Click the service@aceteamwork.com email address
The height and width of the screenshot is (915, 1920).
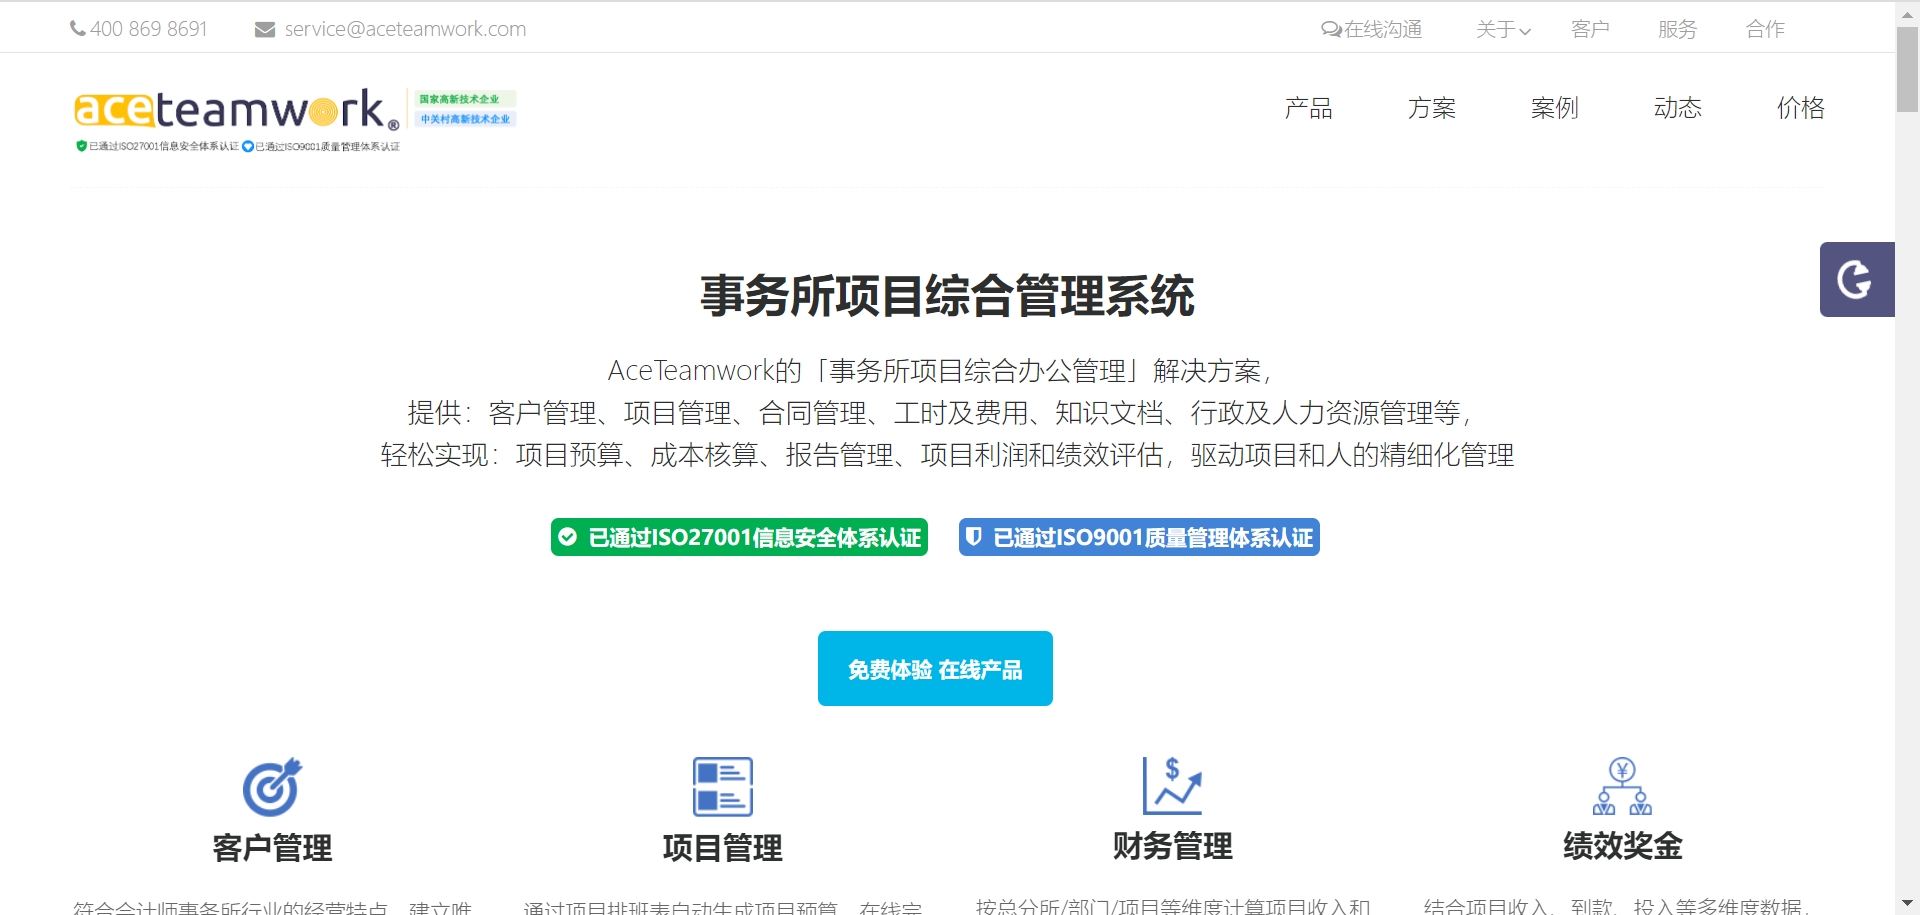(405, 29)
